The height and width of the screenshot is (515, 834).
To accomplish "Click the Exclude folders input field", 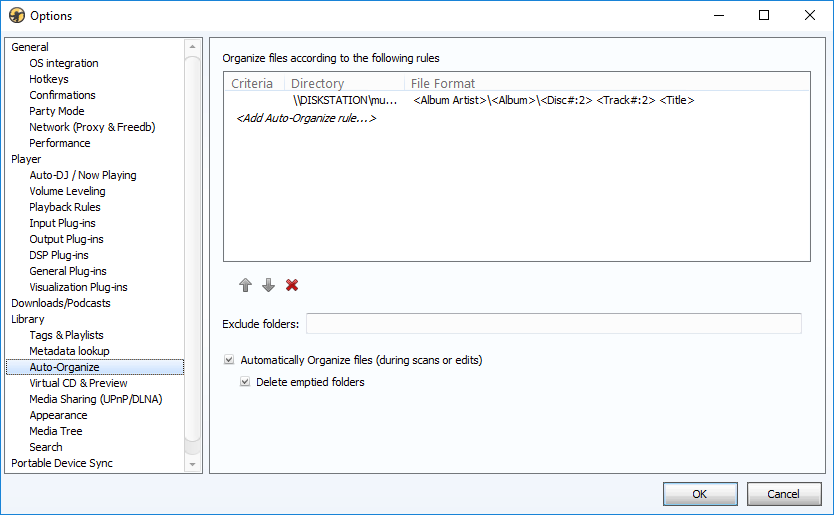I will tap(553, 323).
